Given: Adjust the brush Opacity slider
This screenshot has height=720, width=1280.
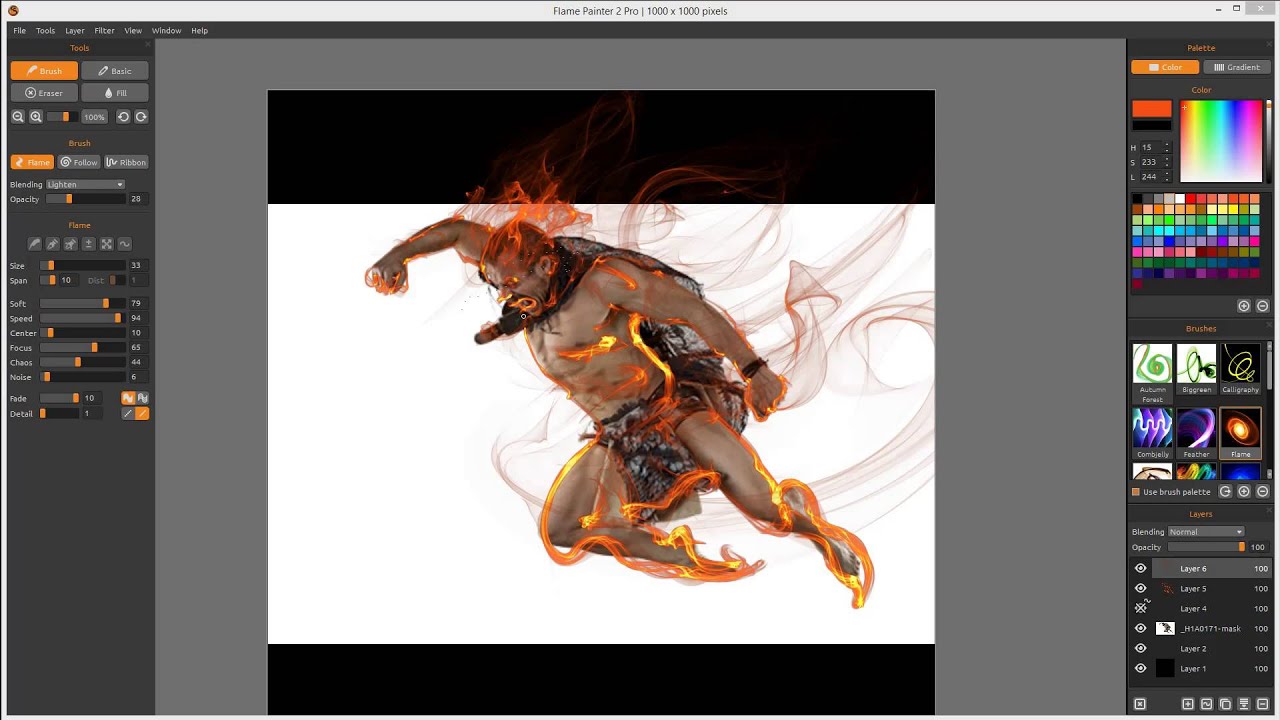Looking at the screenshot, I should (85, 199).
